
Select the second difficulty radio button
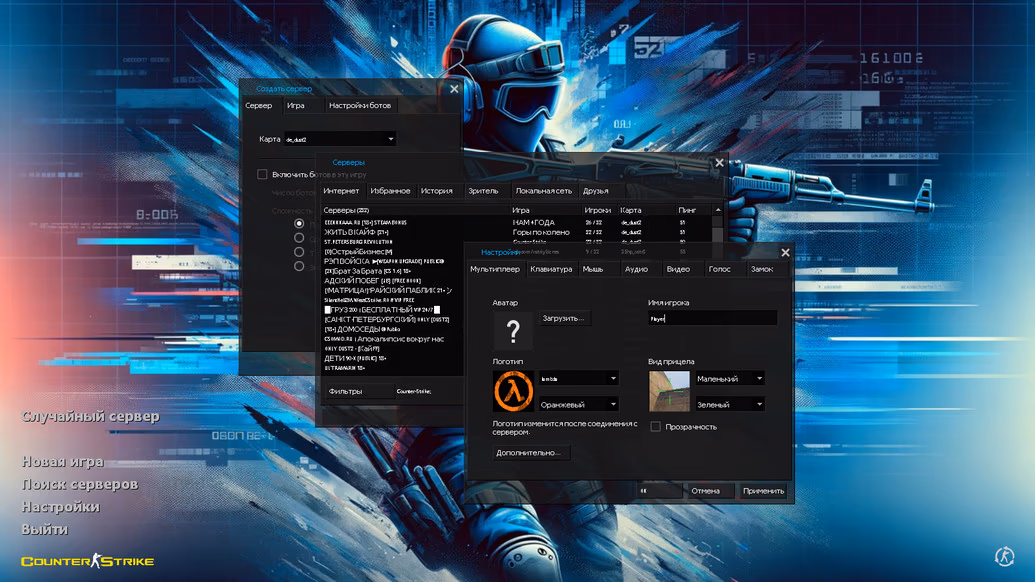[299, 238]
